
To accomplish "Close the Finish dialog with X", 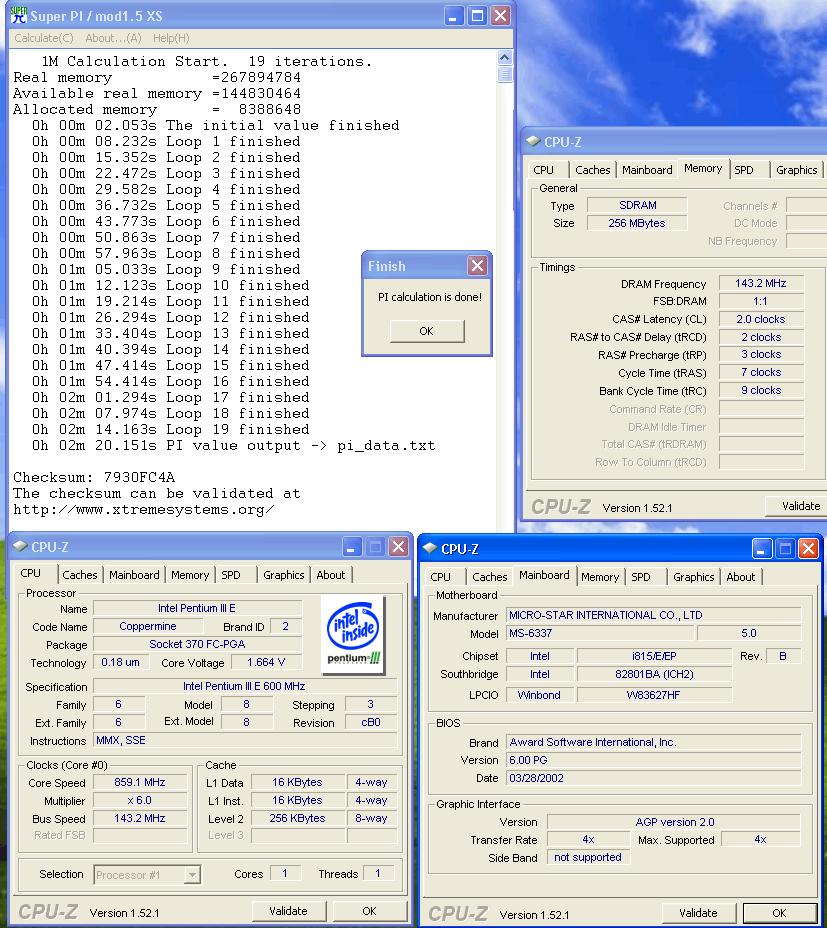I will 477,265.
